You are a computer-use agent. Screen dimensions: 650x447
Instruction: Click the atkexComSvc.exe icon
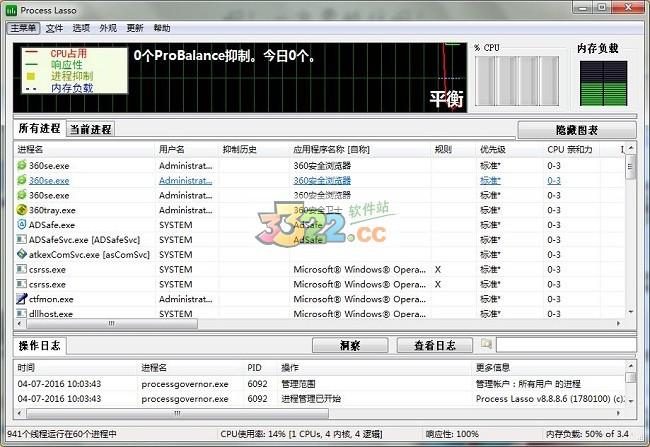coord(22,254)
